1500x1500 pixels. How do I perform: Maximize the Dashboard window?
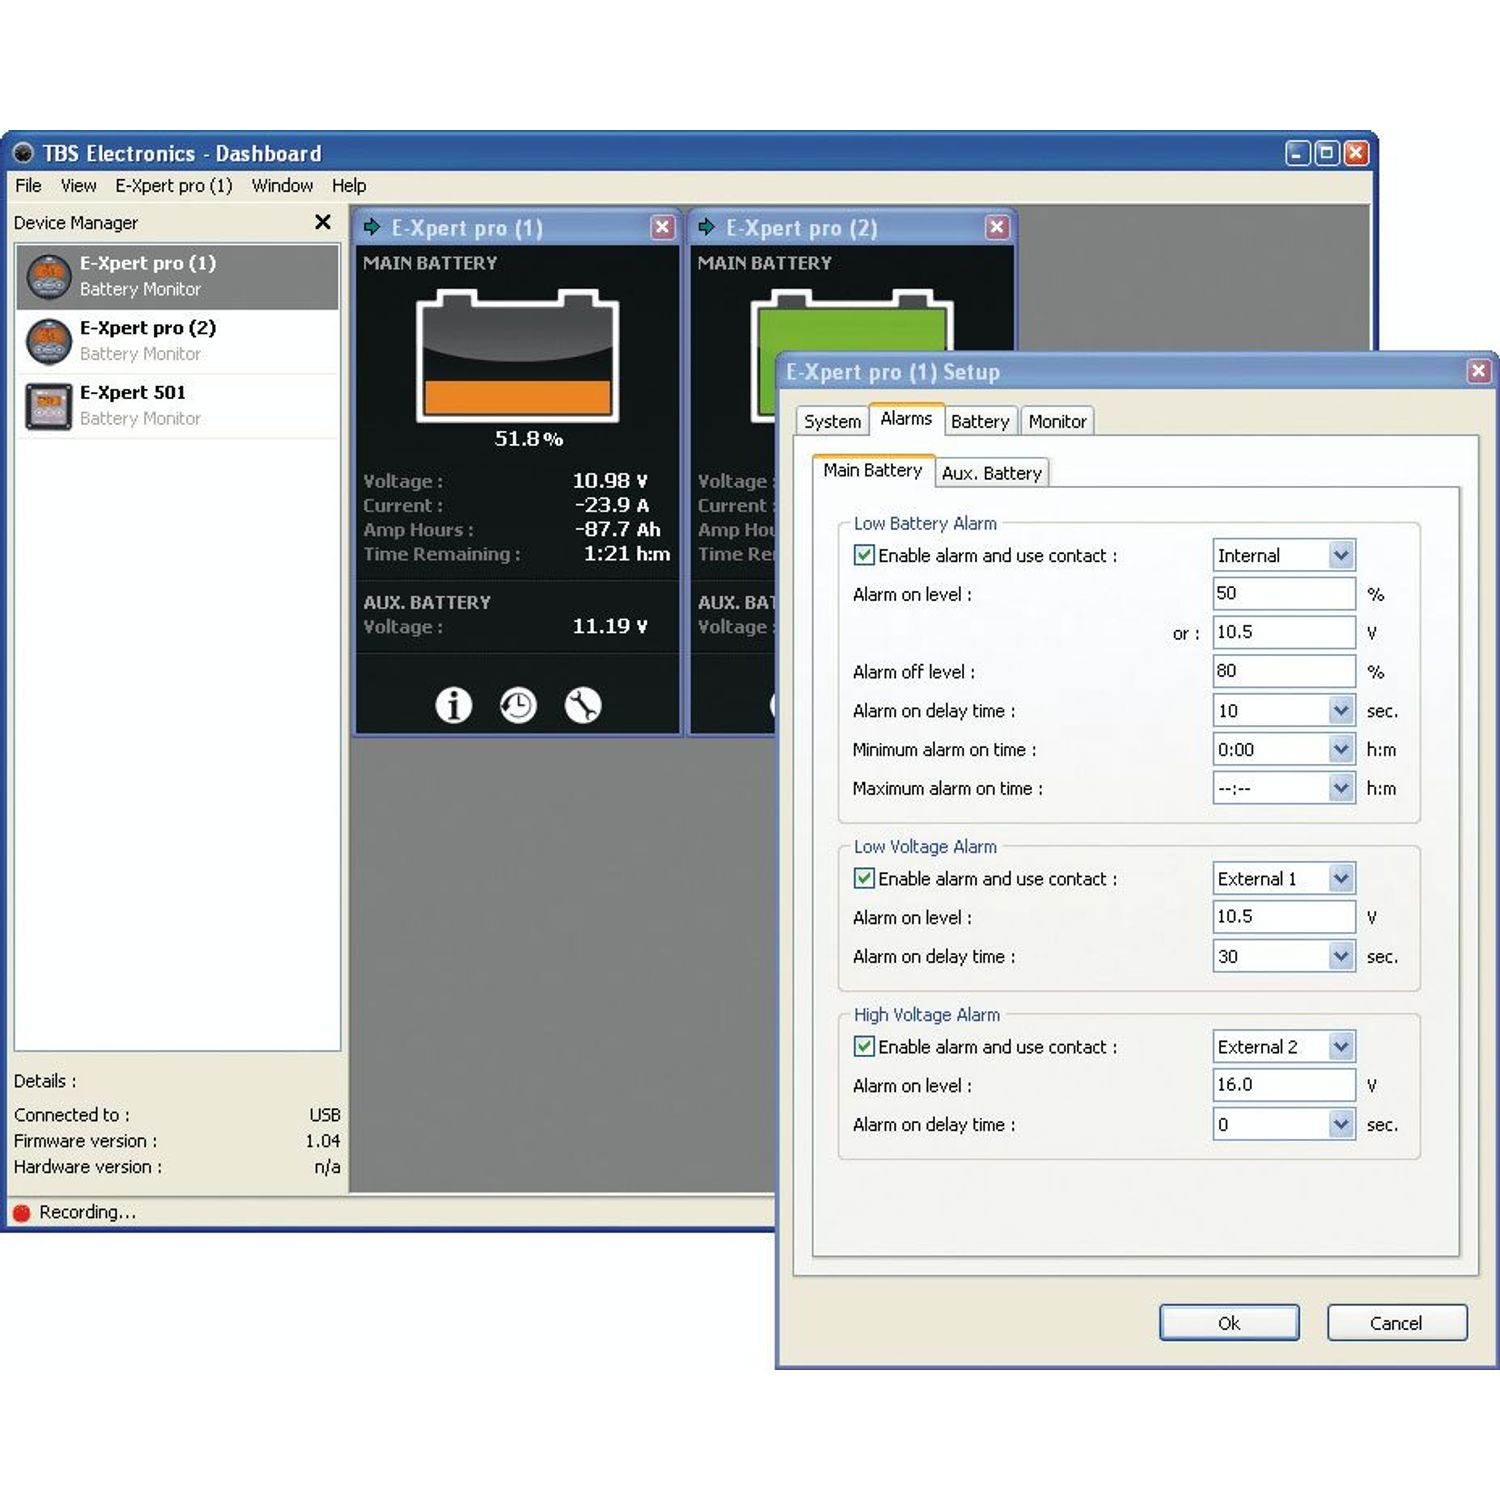coord(1326,153)
